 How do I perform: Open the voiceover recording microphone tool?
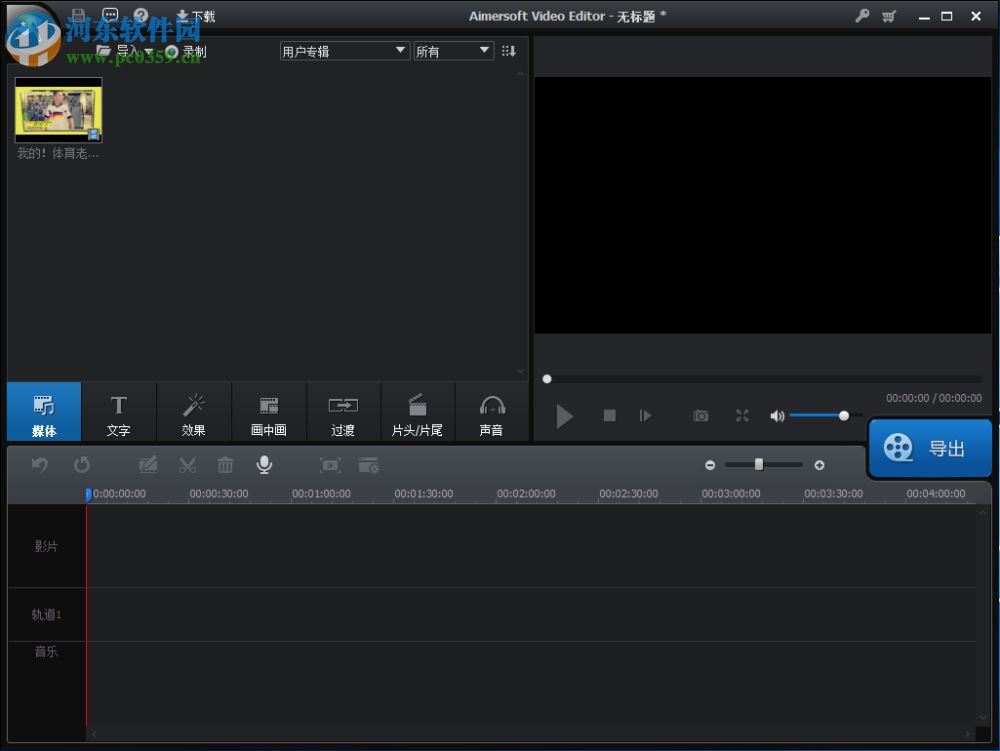pyautogui.click(x=264, y=464)
